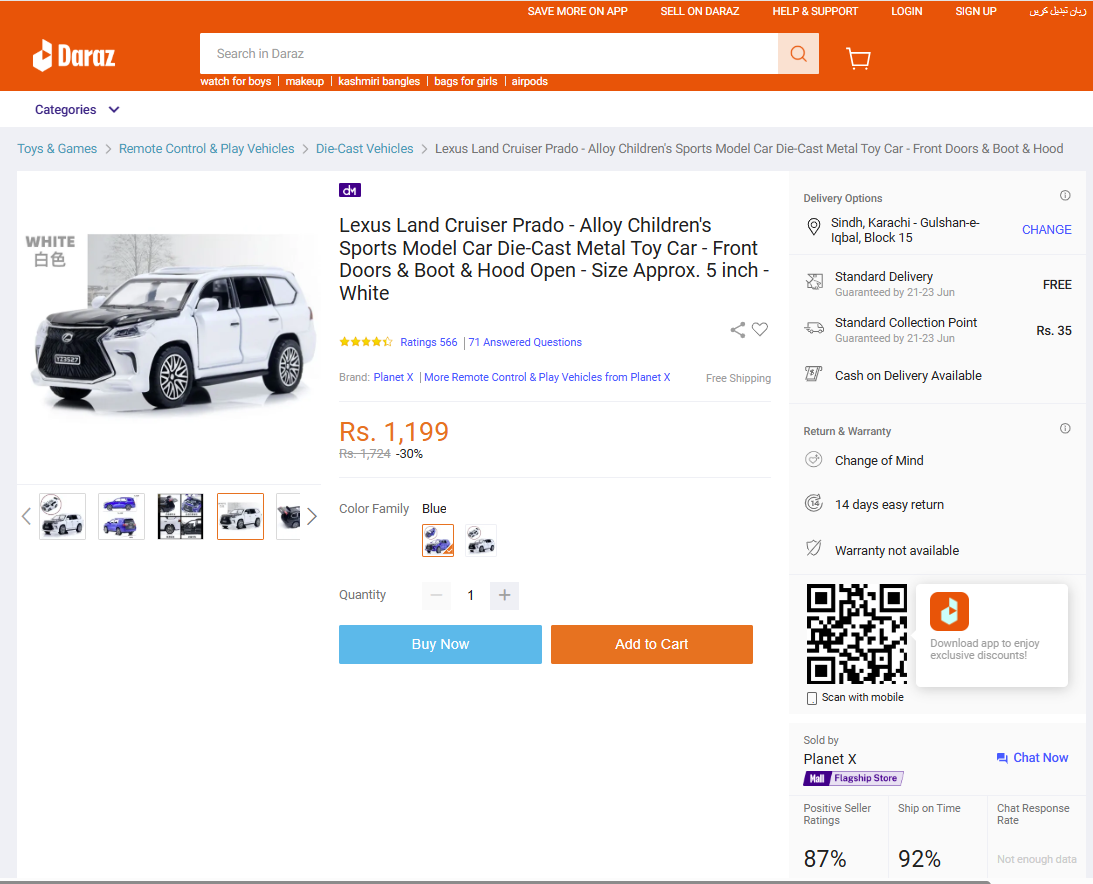
Task: Click the location pin icon
Action: pos(813,227)
